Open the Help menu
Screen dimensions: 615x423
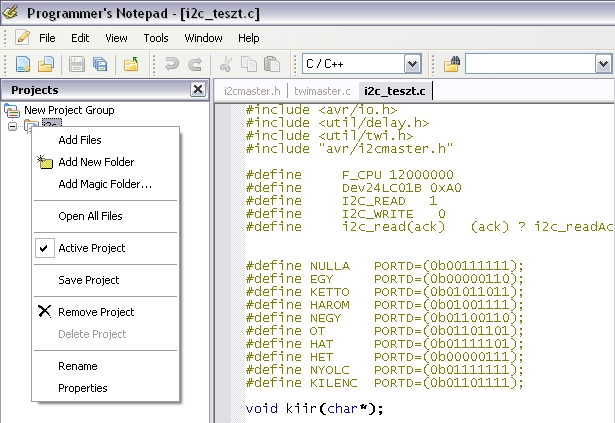[249, 38]
